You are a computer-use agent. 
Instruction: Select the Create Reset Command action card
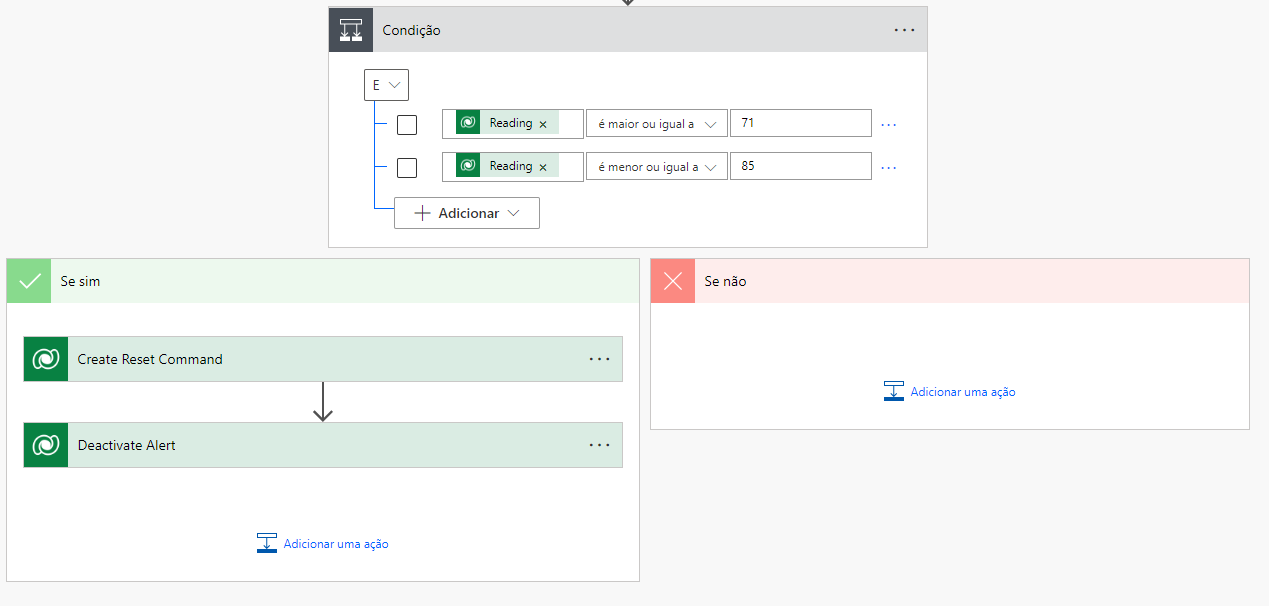[323, 359]
